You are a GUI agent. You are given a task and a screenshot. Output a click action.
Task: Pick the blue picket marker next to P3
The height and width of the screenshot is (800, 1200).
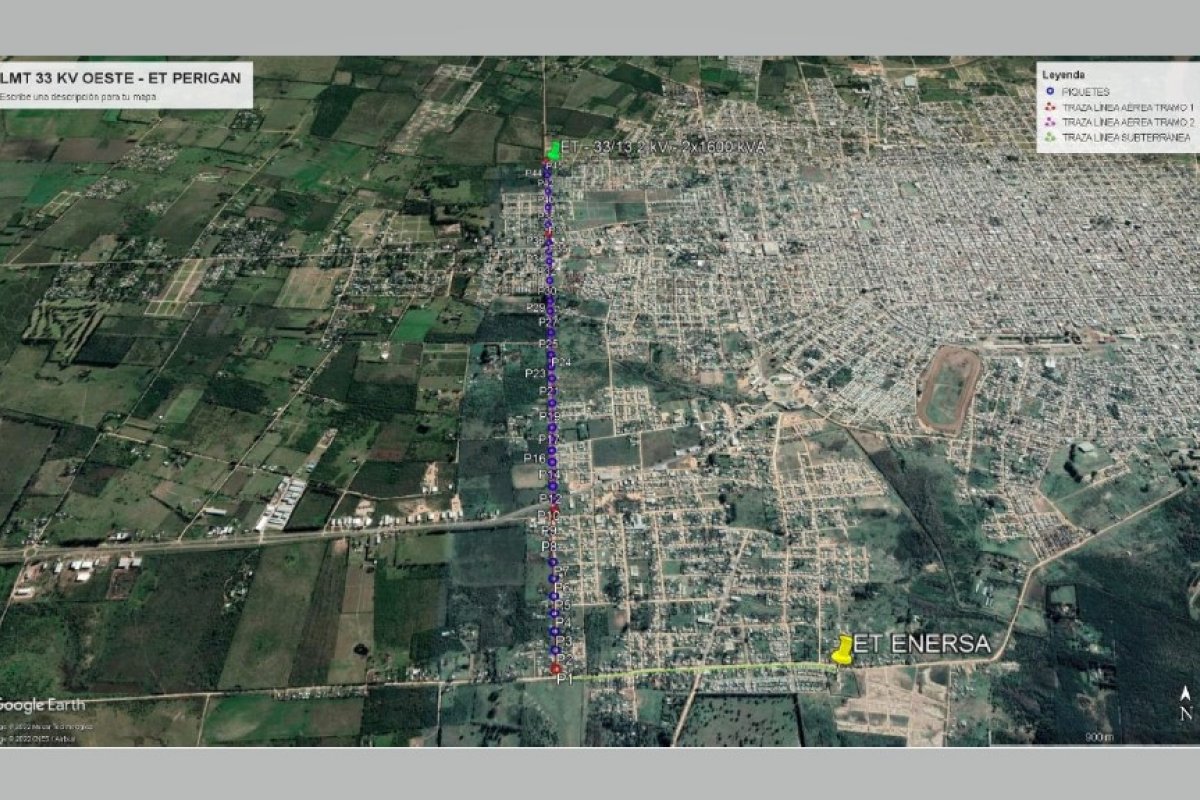(x=555, y=632)
